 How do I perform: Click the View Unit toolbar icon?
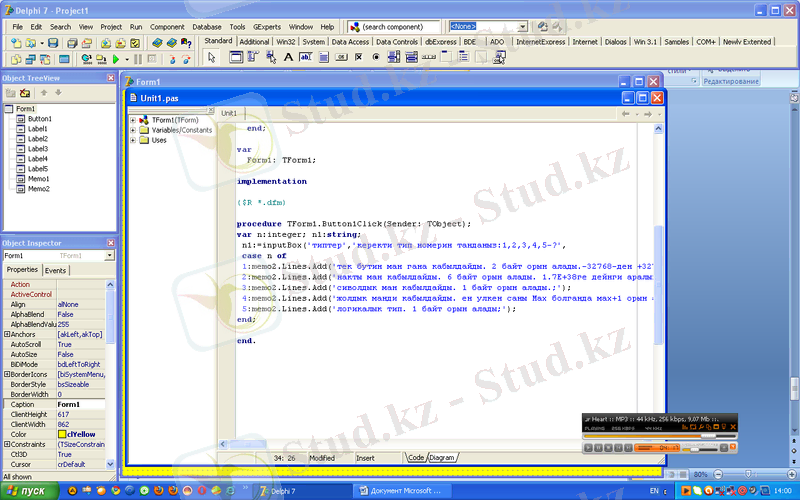pos(16,59)
